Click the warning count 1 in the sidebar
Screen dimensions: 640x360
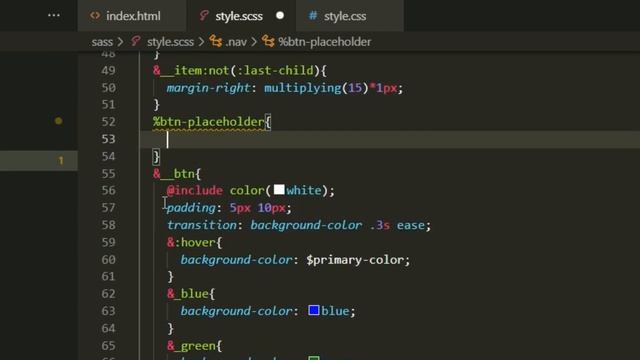click(x=61, y=160)
